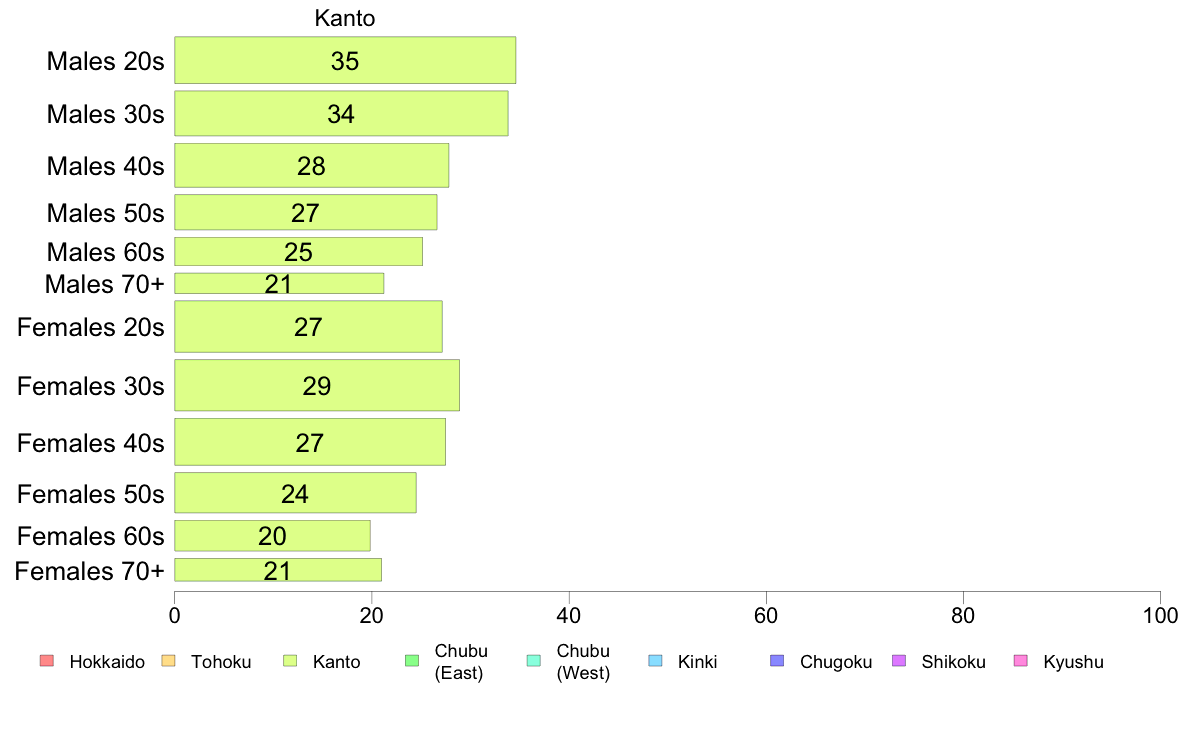Click the Tohoku orange legend swatch
The image size is (1188, 736).
[x=168, y=661]
